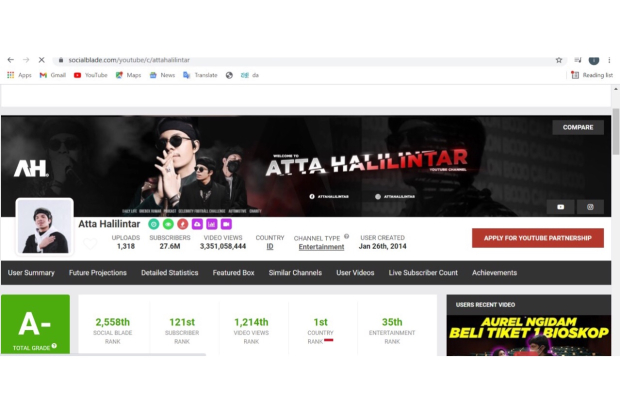Screen dimensions: 620x413
Task: Open the Gmail bookmark
Action: [x=52, y=75]
